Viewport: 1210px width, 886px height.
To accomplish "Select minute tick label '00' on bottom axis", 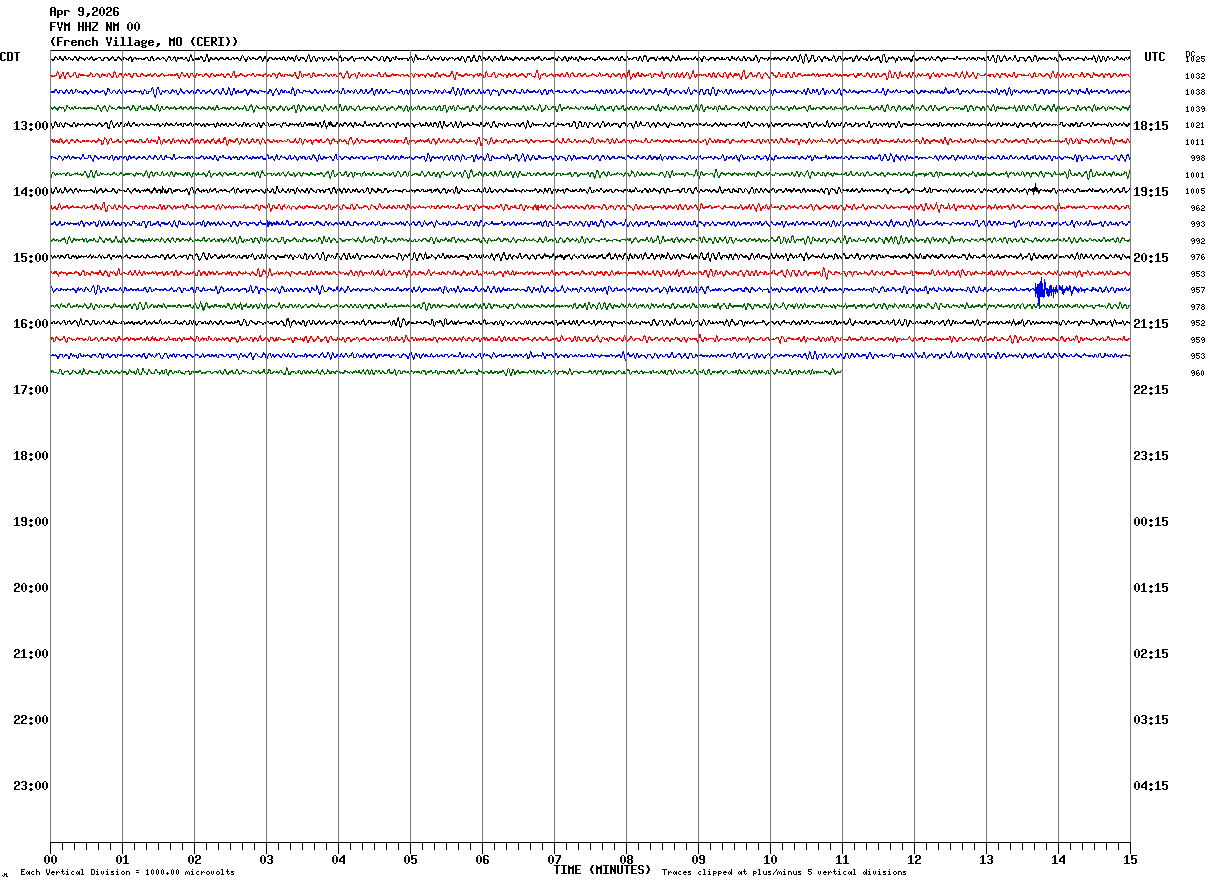I will point(50,860).
